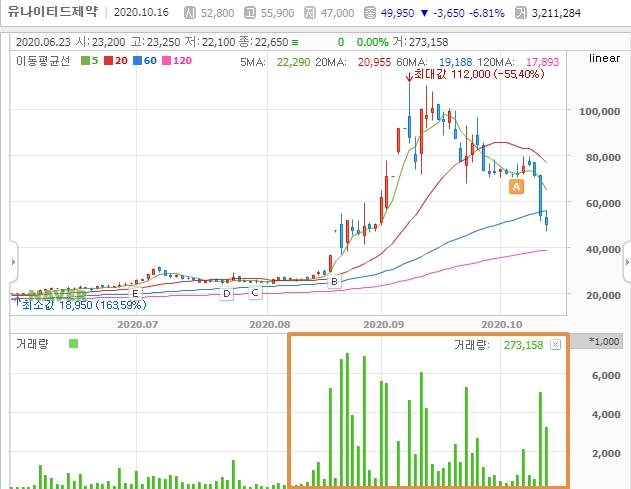
Task: Click the 20,000 price axis label
Action: tap(602, 295)
